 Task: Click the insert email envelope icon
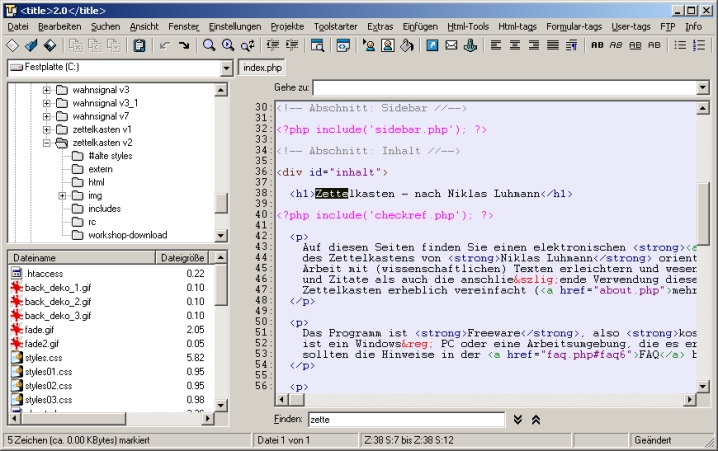click(451, 45)
